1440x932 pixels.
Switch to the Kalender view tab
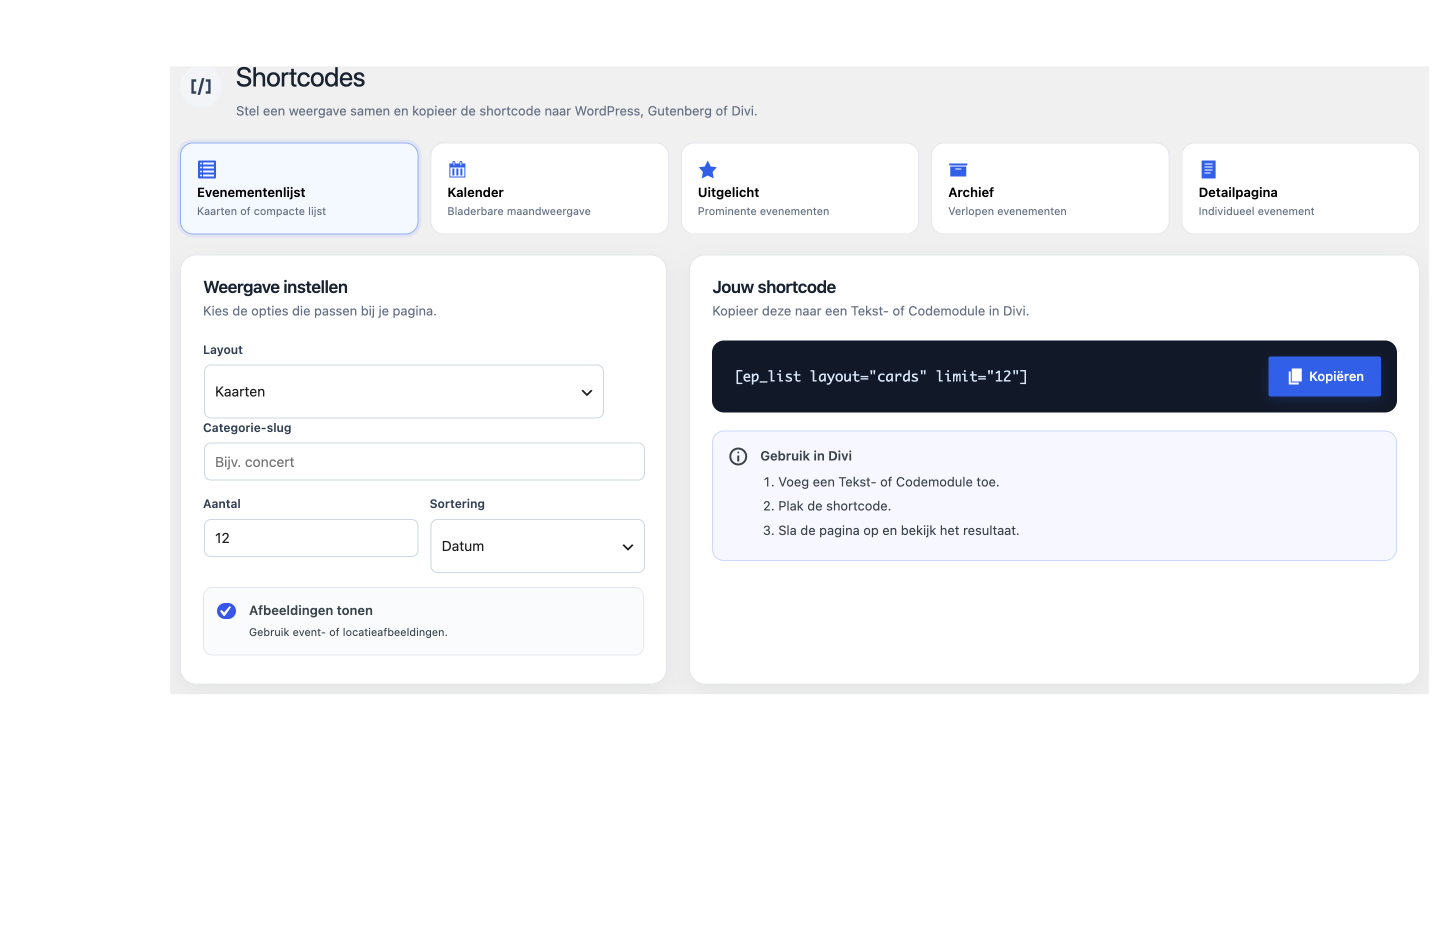pos(549,189)
